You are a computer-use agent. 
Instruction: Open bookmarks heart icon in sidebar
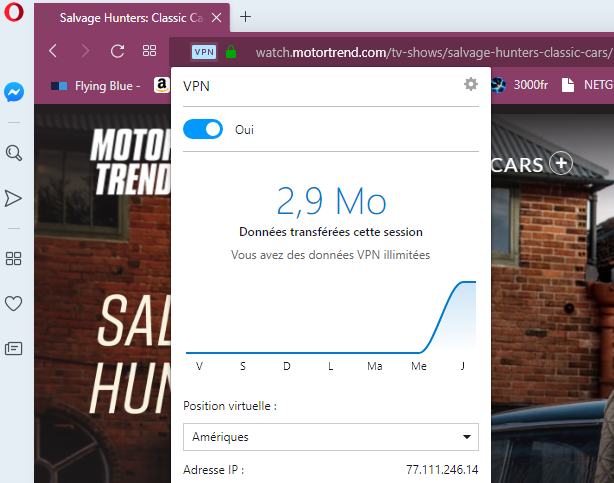click(13, 304)
